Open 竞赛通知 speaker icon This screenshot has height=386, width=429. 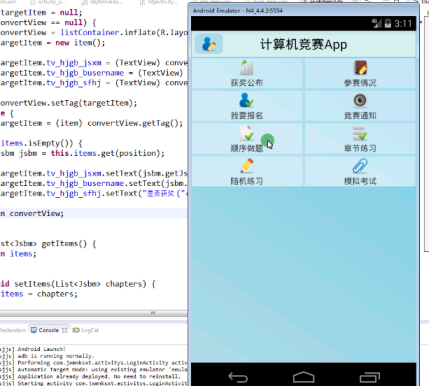tap(360, 100)
